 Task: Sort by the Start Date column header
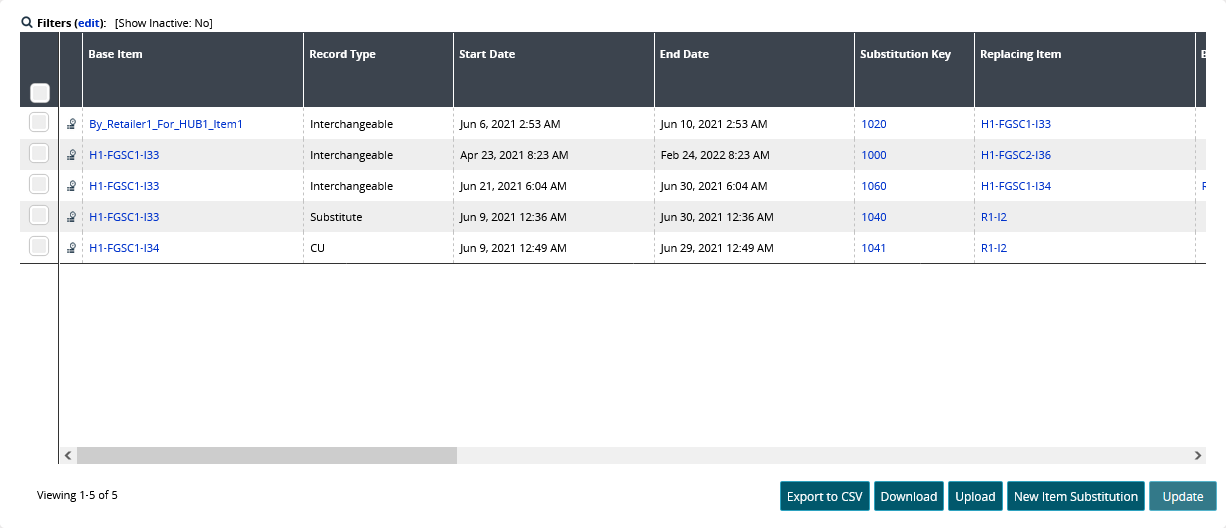(x=487, y=54)
